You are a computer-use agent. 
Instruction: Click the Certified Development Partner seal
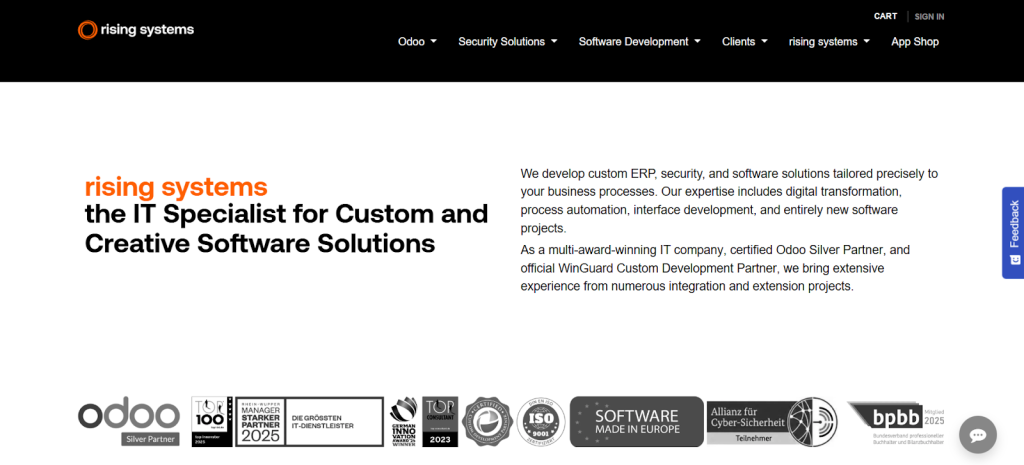coord(487,422)
